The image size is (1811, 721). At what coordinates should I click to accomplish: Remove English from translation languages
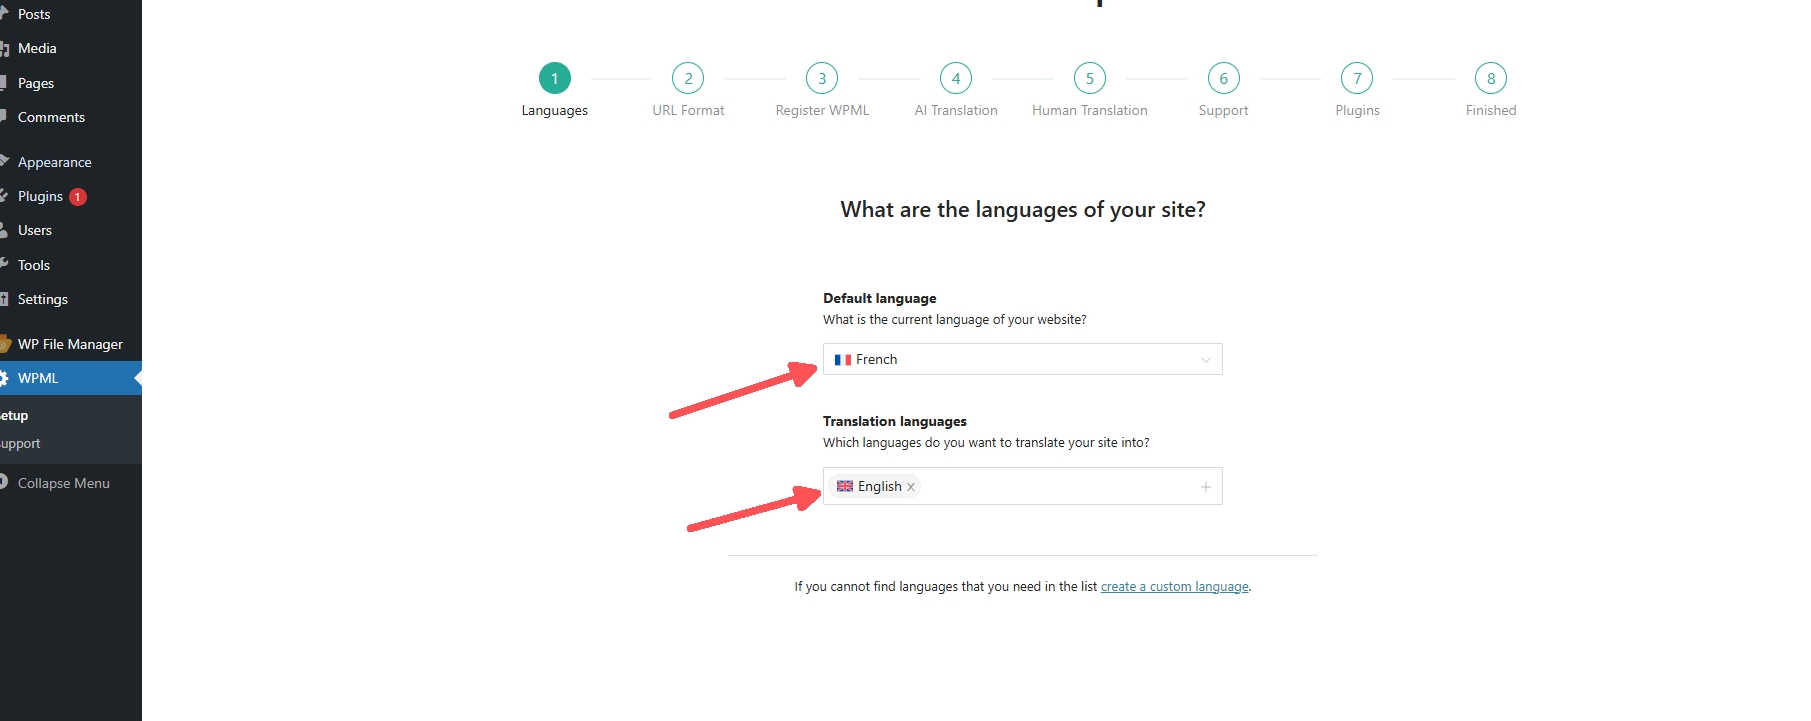[x=911, y=487]
